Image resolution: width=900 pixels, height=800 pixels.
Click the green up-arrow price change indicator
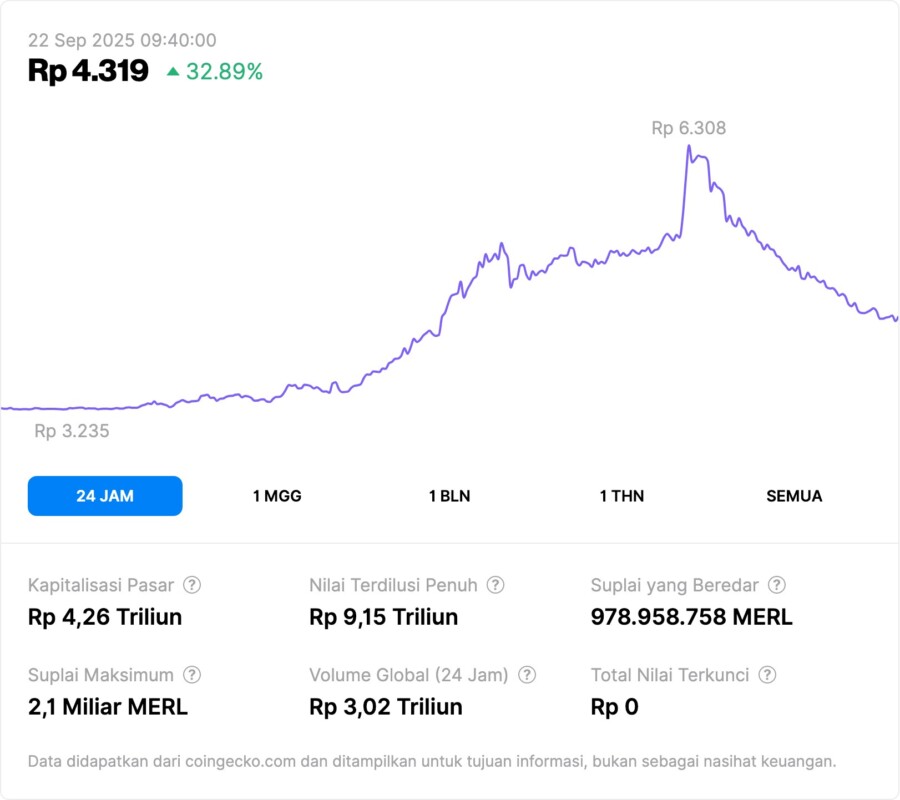(x=173, y=71)
